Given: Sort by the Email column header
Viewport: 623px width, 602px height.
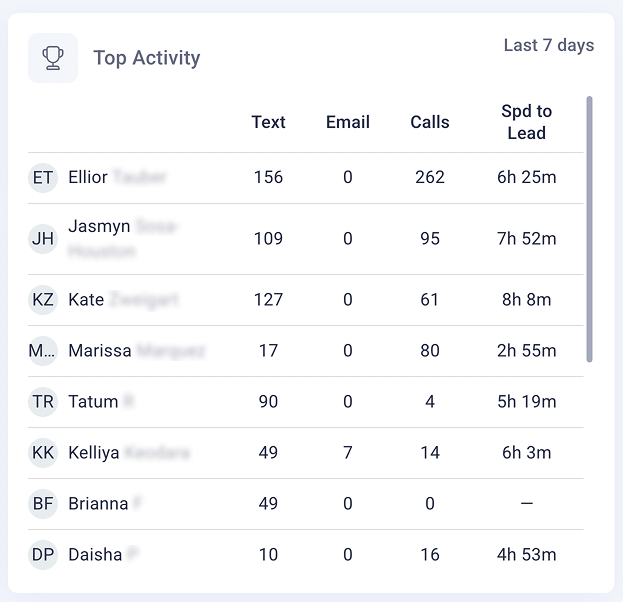Looking at the screenshot, I should click(348, 122).
